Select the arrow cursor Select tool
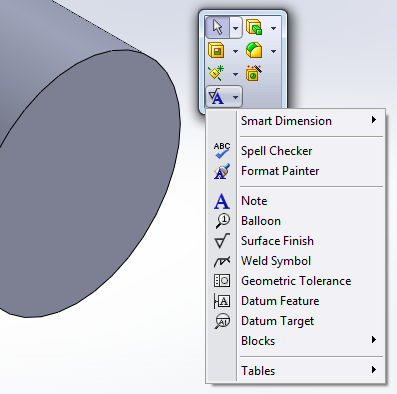The width and height of the screenshot is (397, 394). (x=217, y=27)
